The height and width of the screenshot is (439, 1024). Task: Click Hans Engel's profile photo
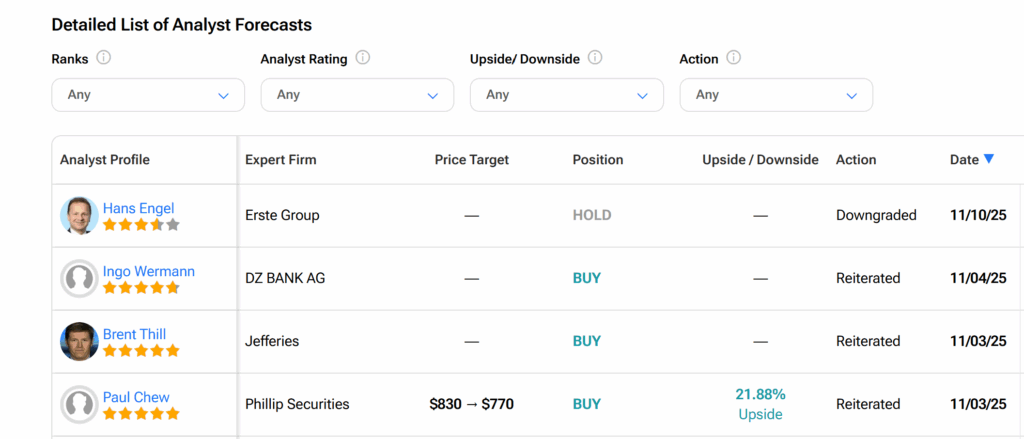pyautogui.click(x=79, y=215)
